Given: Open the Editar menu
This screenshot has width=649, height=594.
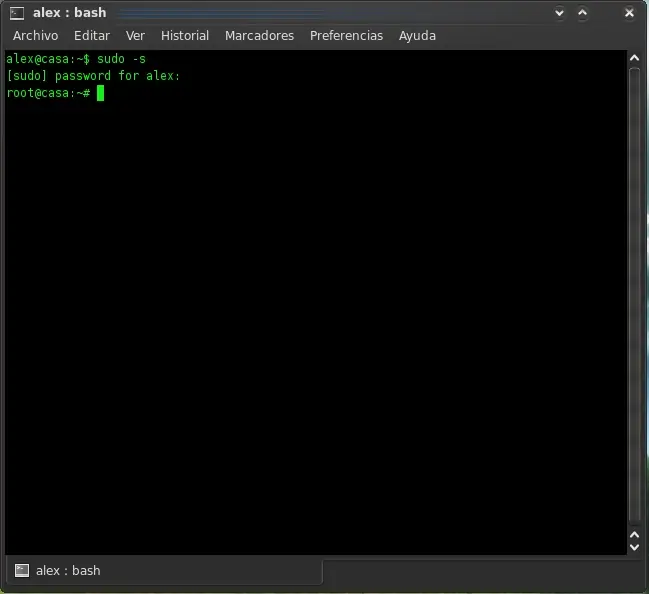Looking at the screenshot, I should [92, 36].
